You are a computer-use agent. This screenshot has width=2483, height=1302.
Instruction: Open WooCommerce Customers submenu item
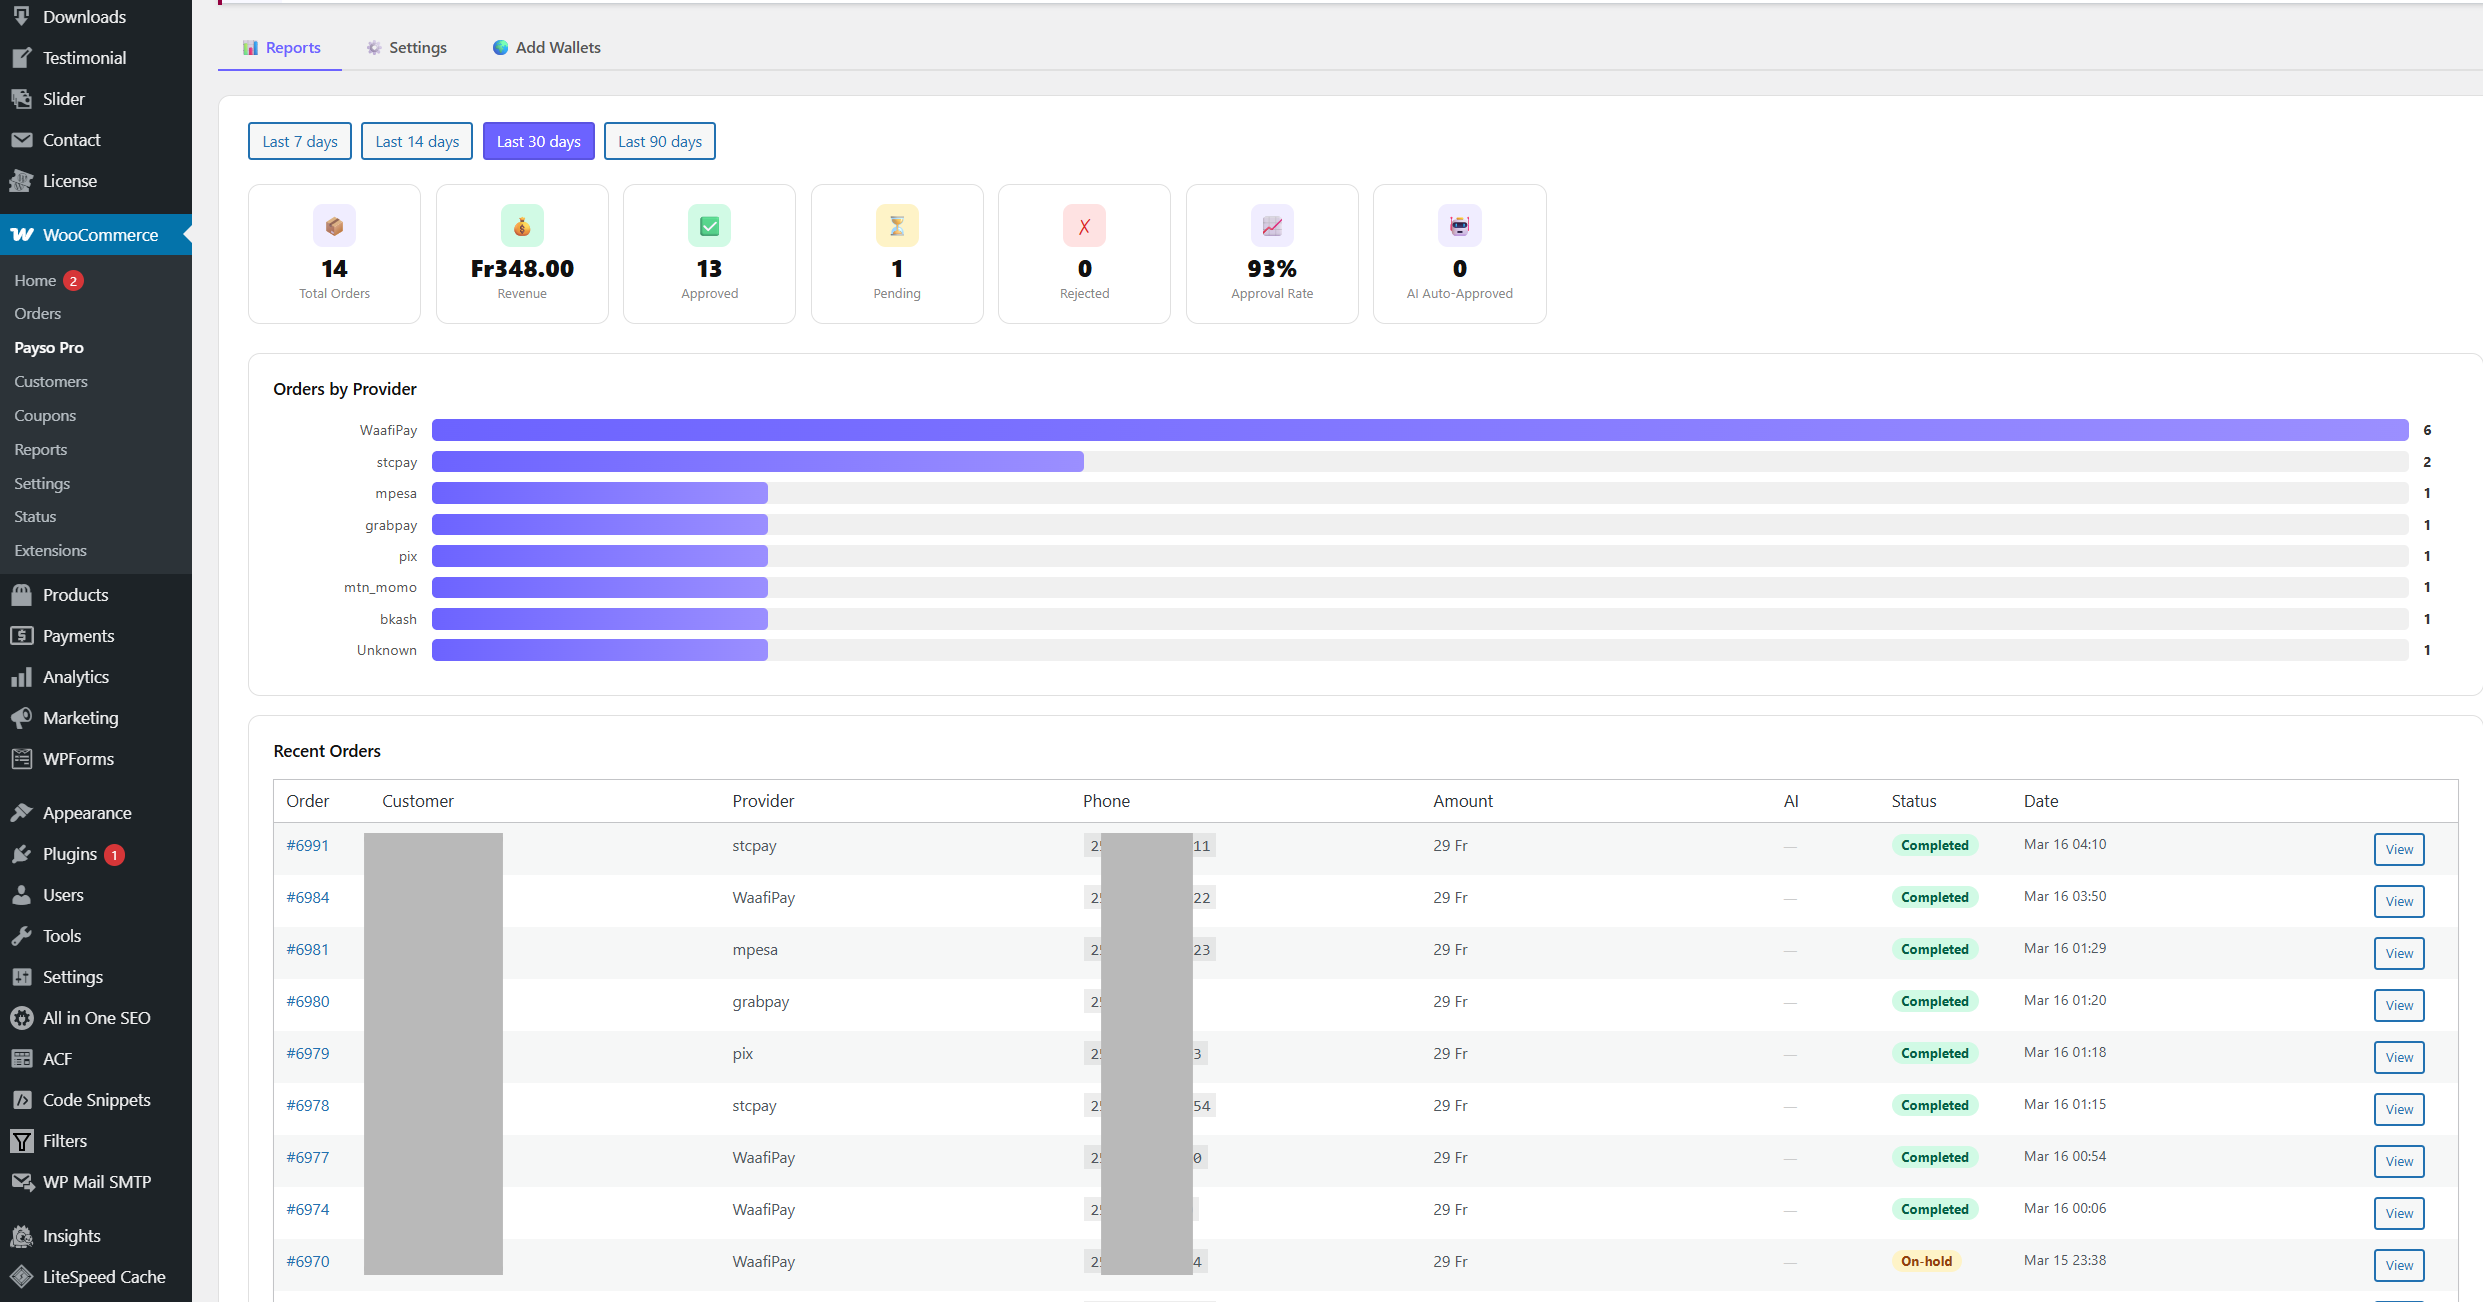click(x=51, y=382)
